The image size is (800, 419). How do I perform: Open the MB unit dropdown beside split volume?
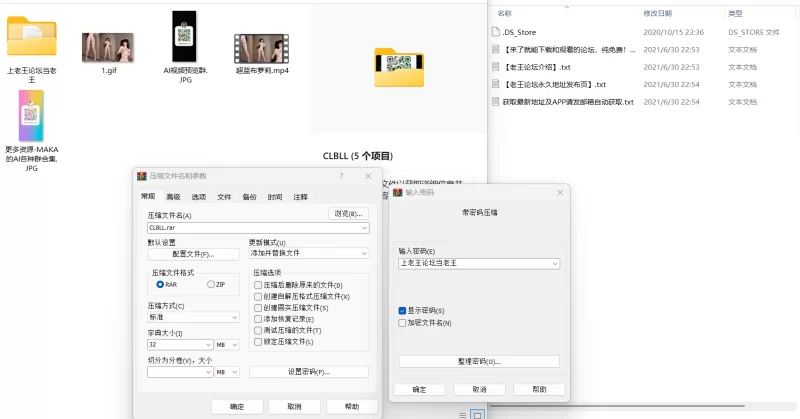[235, 373]
